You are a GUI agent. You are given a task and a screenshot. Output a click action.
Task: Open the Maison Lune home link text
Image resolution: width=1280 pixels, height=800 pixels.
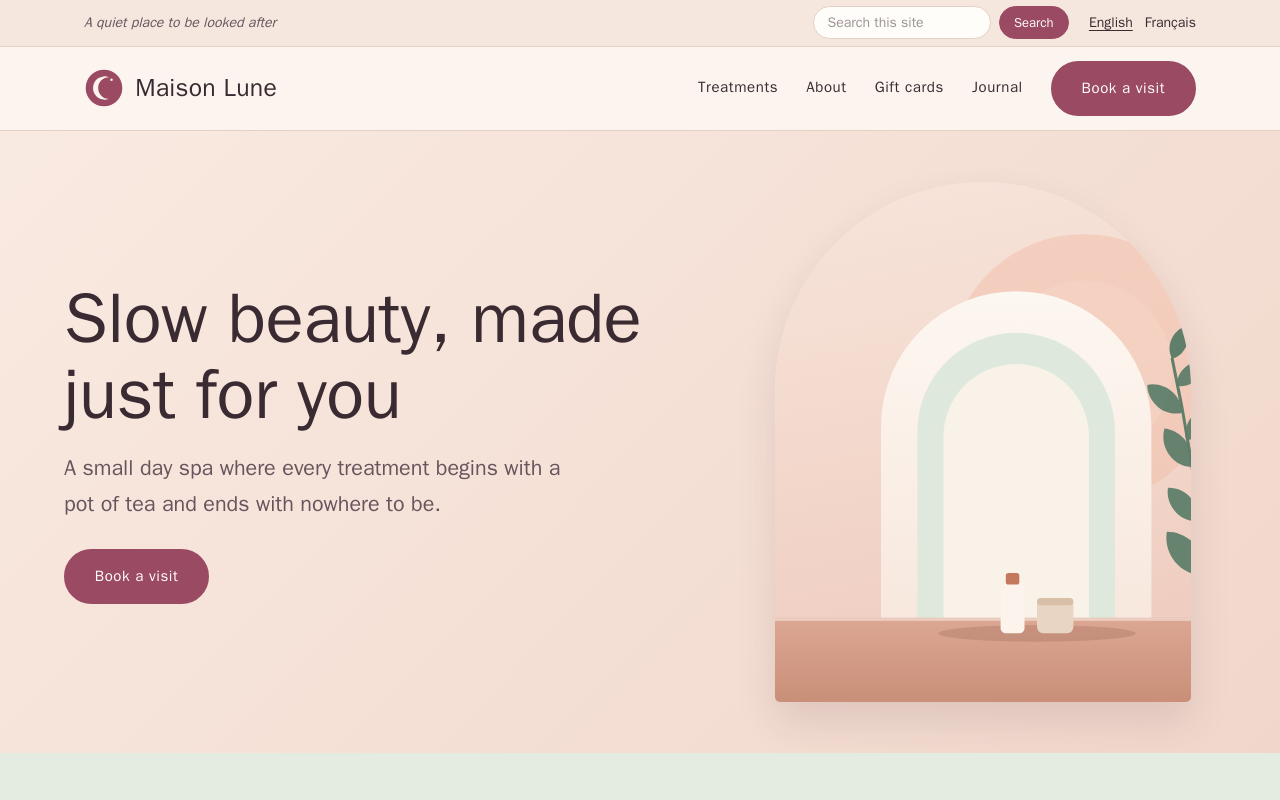click(x=206, y=88)
